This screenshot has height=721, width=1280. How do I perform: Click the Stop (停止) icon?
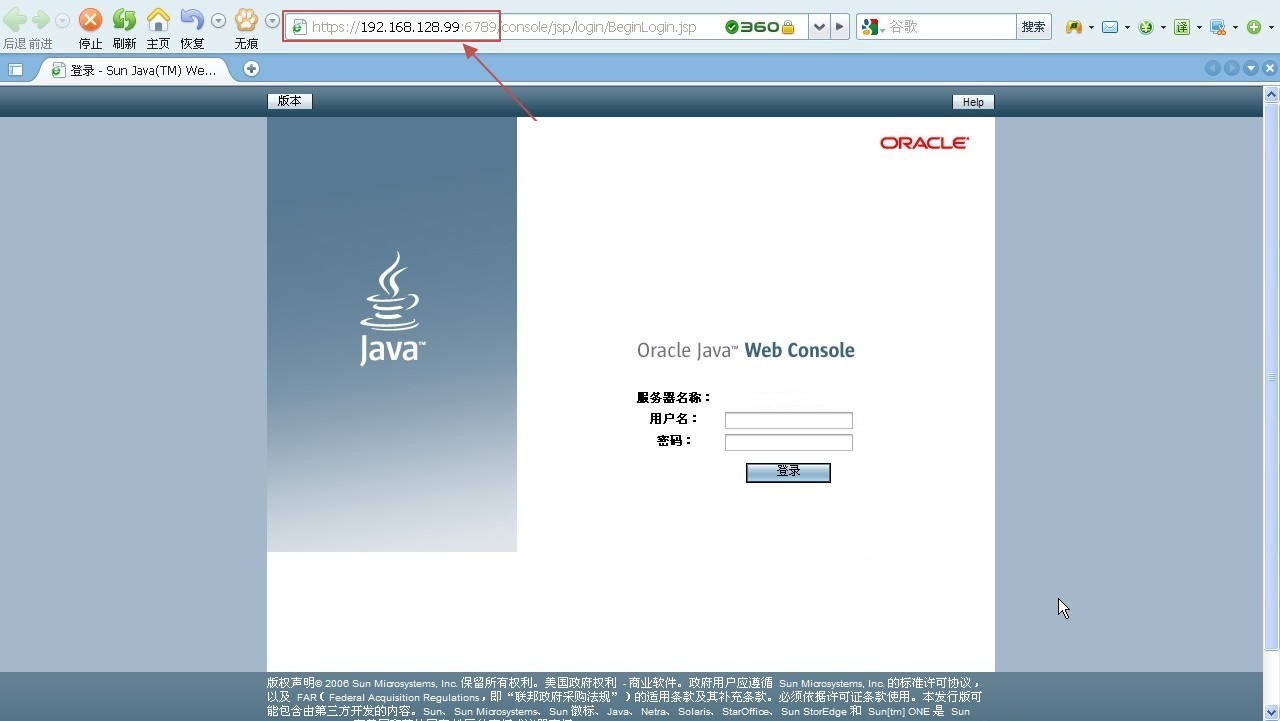(x=90, y=20)
